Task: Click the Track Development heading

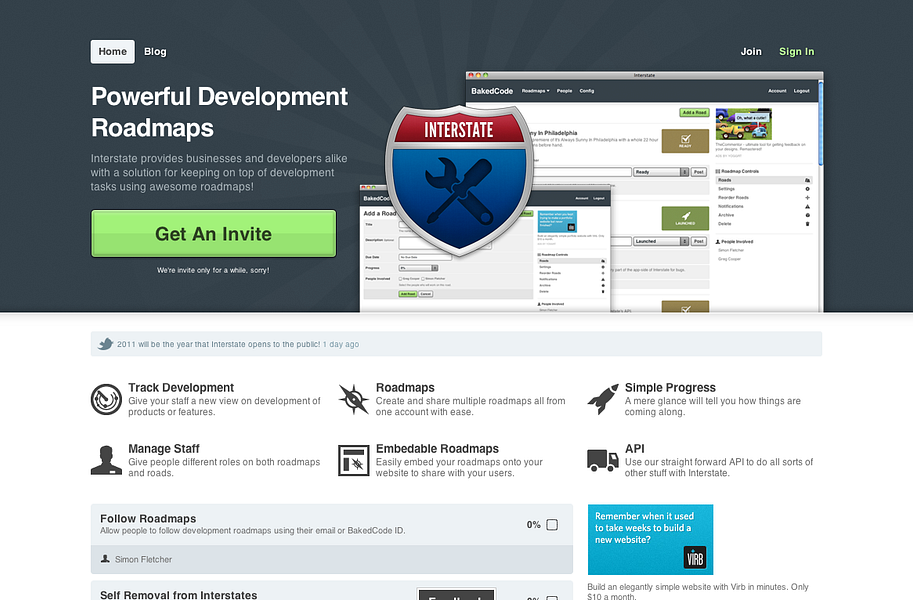Action: click(181, 387)
